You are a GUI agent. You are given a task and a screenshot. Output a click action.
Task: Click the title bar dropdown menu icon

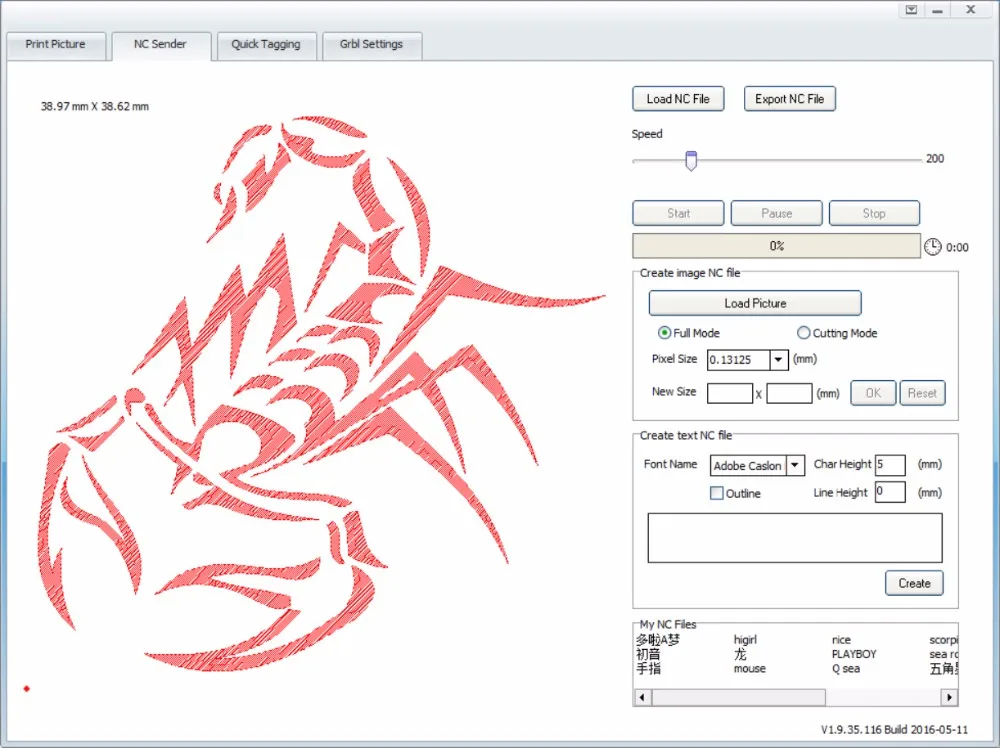coord(910,9)
